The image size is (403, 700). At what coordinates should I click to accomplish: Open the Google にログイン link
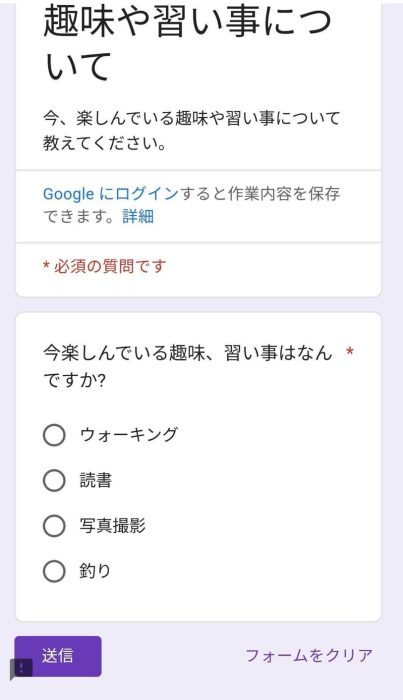click(111, 194)
